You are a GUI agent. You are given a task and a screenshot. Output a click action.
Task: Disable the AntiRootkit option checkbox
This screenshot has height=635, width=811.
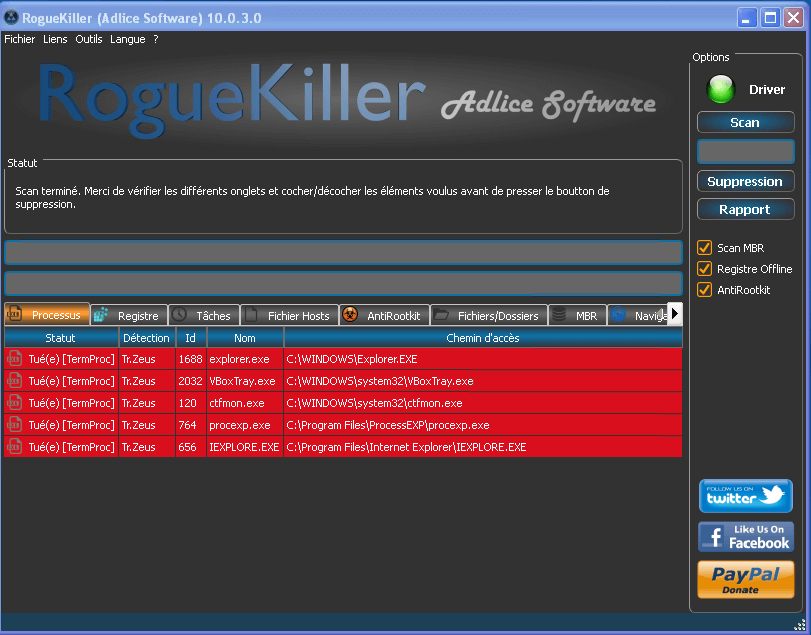point(704,290)
